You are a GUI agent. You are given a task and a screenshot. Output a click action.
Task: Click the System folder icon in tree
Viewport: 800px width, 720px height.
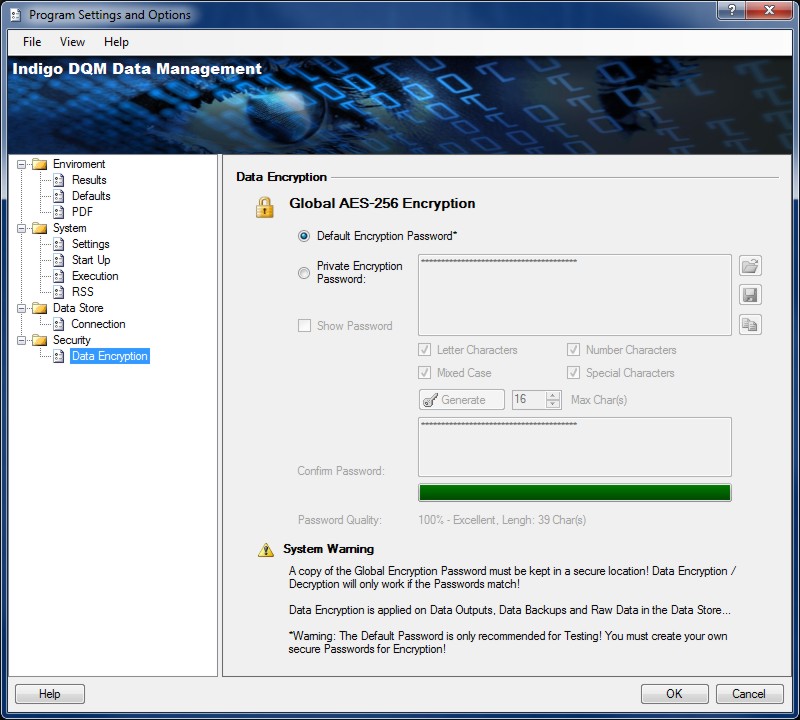point(39,228)
